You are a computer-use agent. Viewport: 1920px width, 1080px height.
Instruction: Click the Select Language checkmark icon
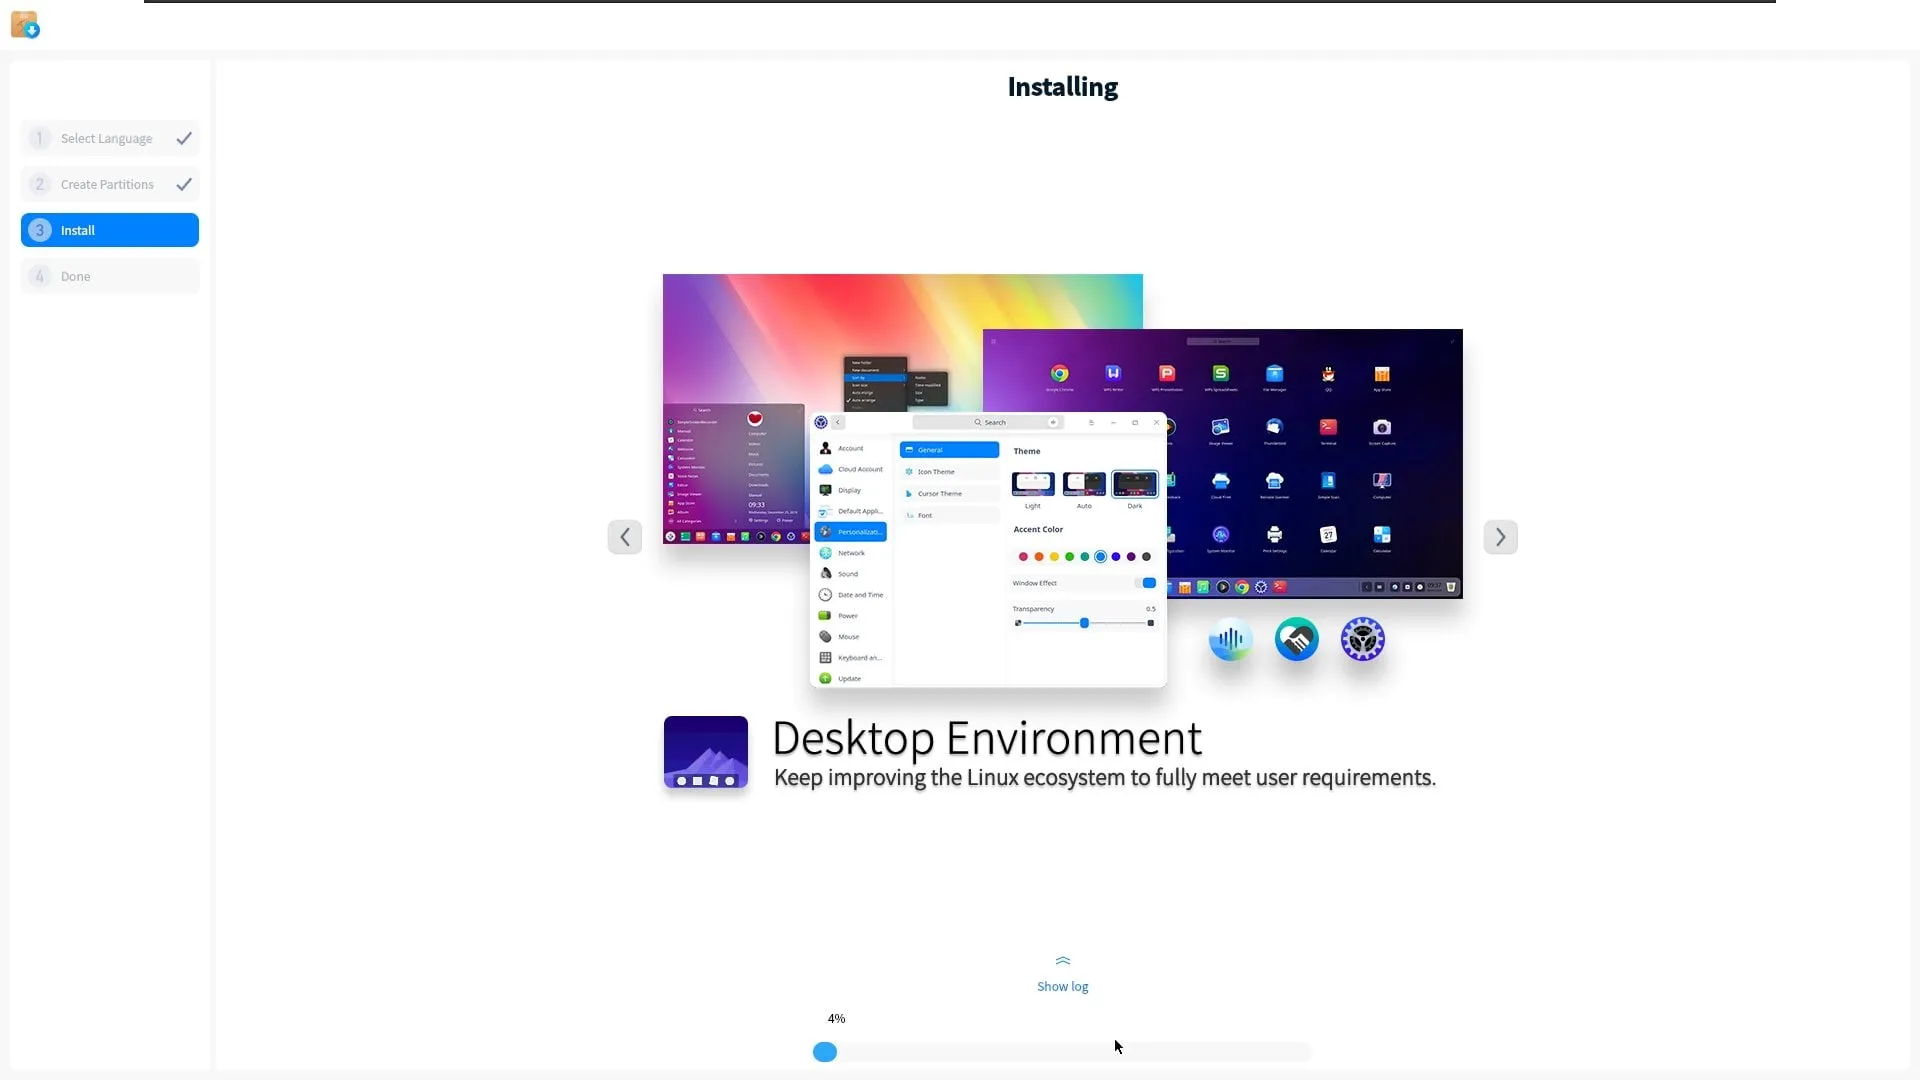tap(184, 139)
